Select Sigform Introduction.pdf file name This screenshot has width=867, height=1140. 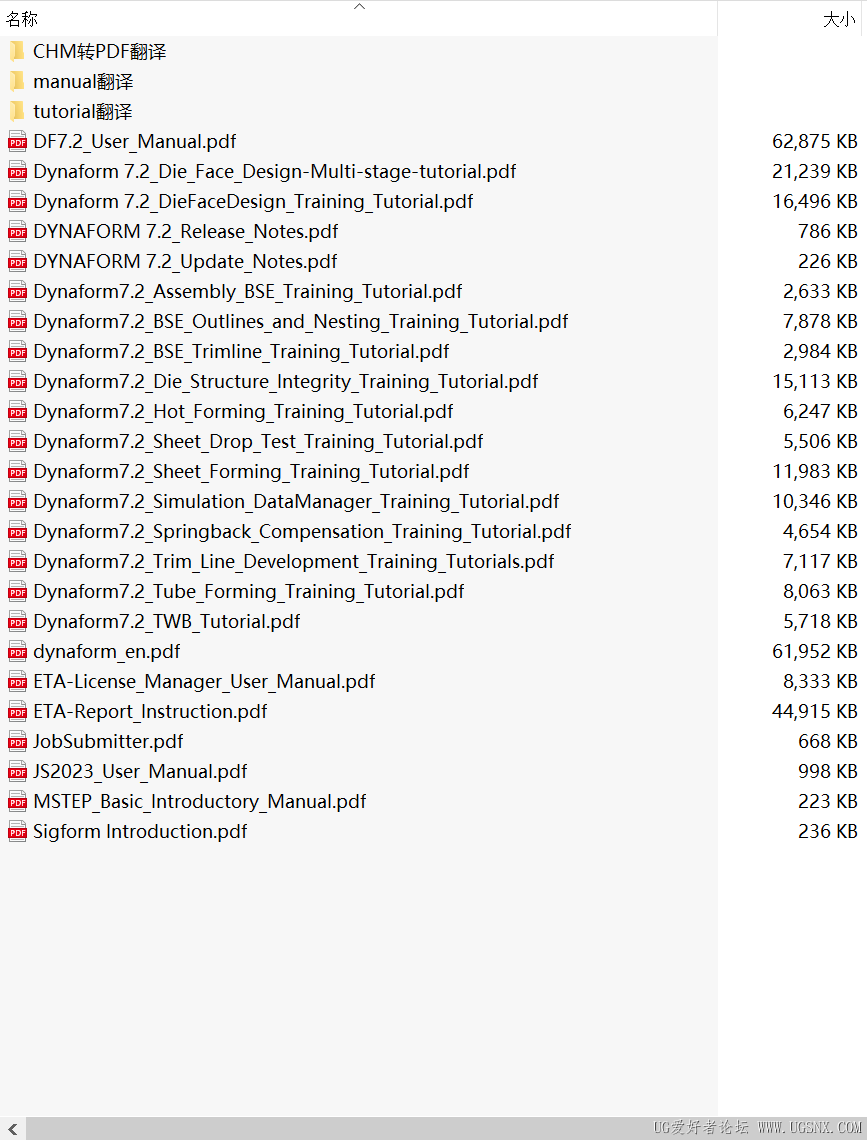pos(140,831)
